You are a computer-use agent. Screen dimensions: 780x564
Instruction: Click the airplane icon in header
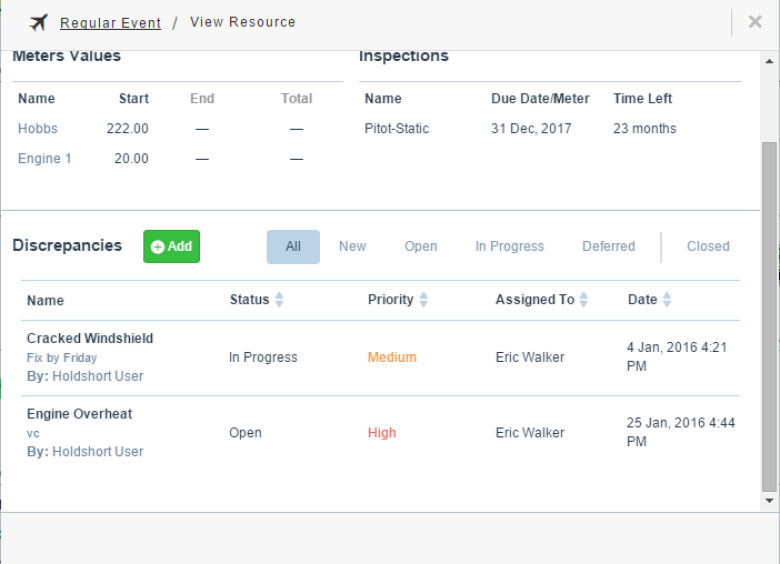click(x=39, y=22)
